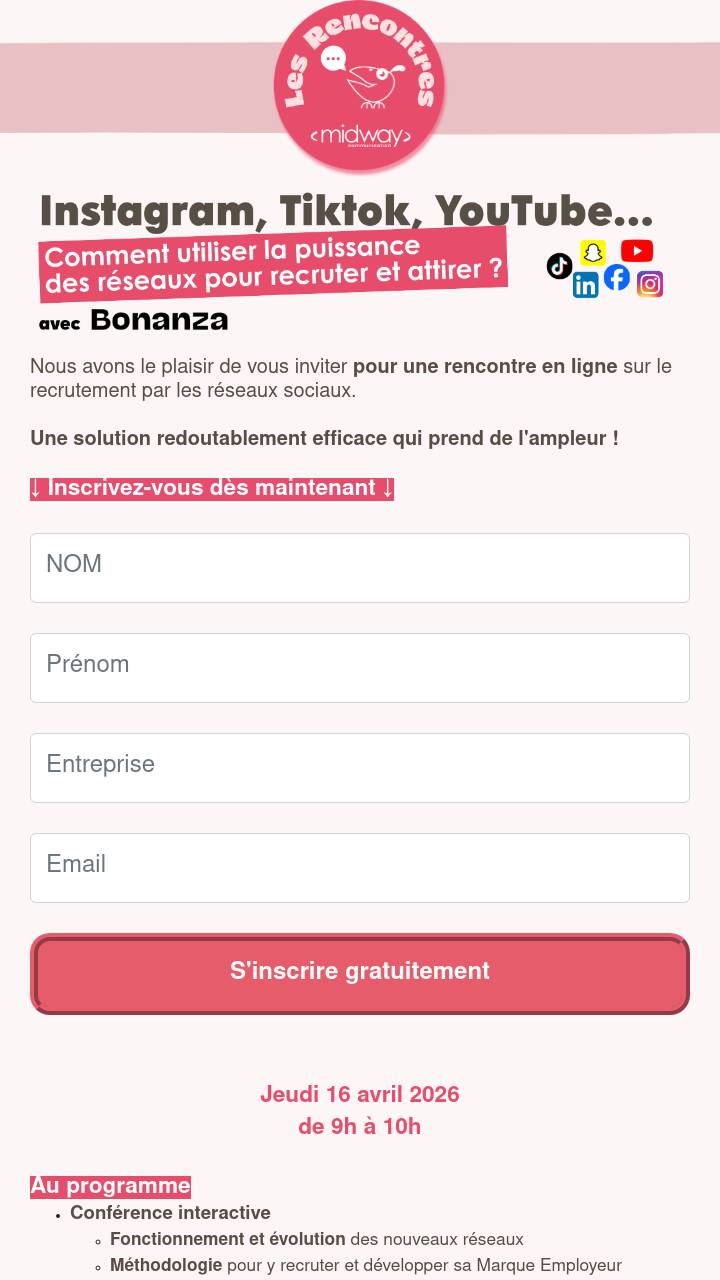
Task: Click into the Entreprise field
Action: 360,768
